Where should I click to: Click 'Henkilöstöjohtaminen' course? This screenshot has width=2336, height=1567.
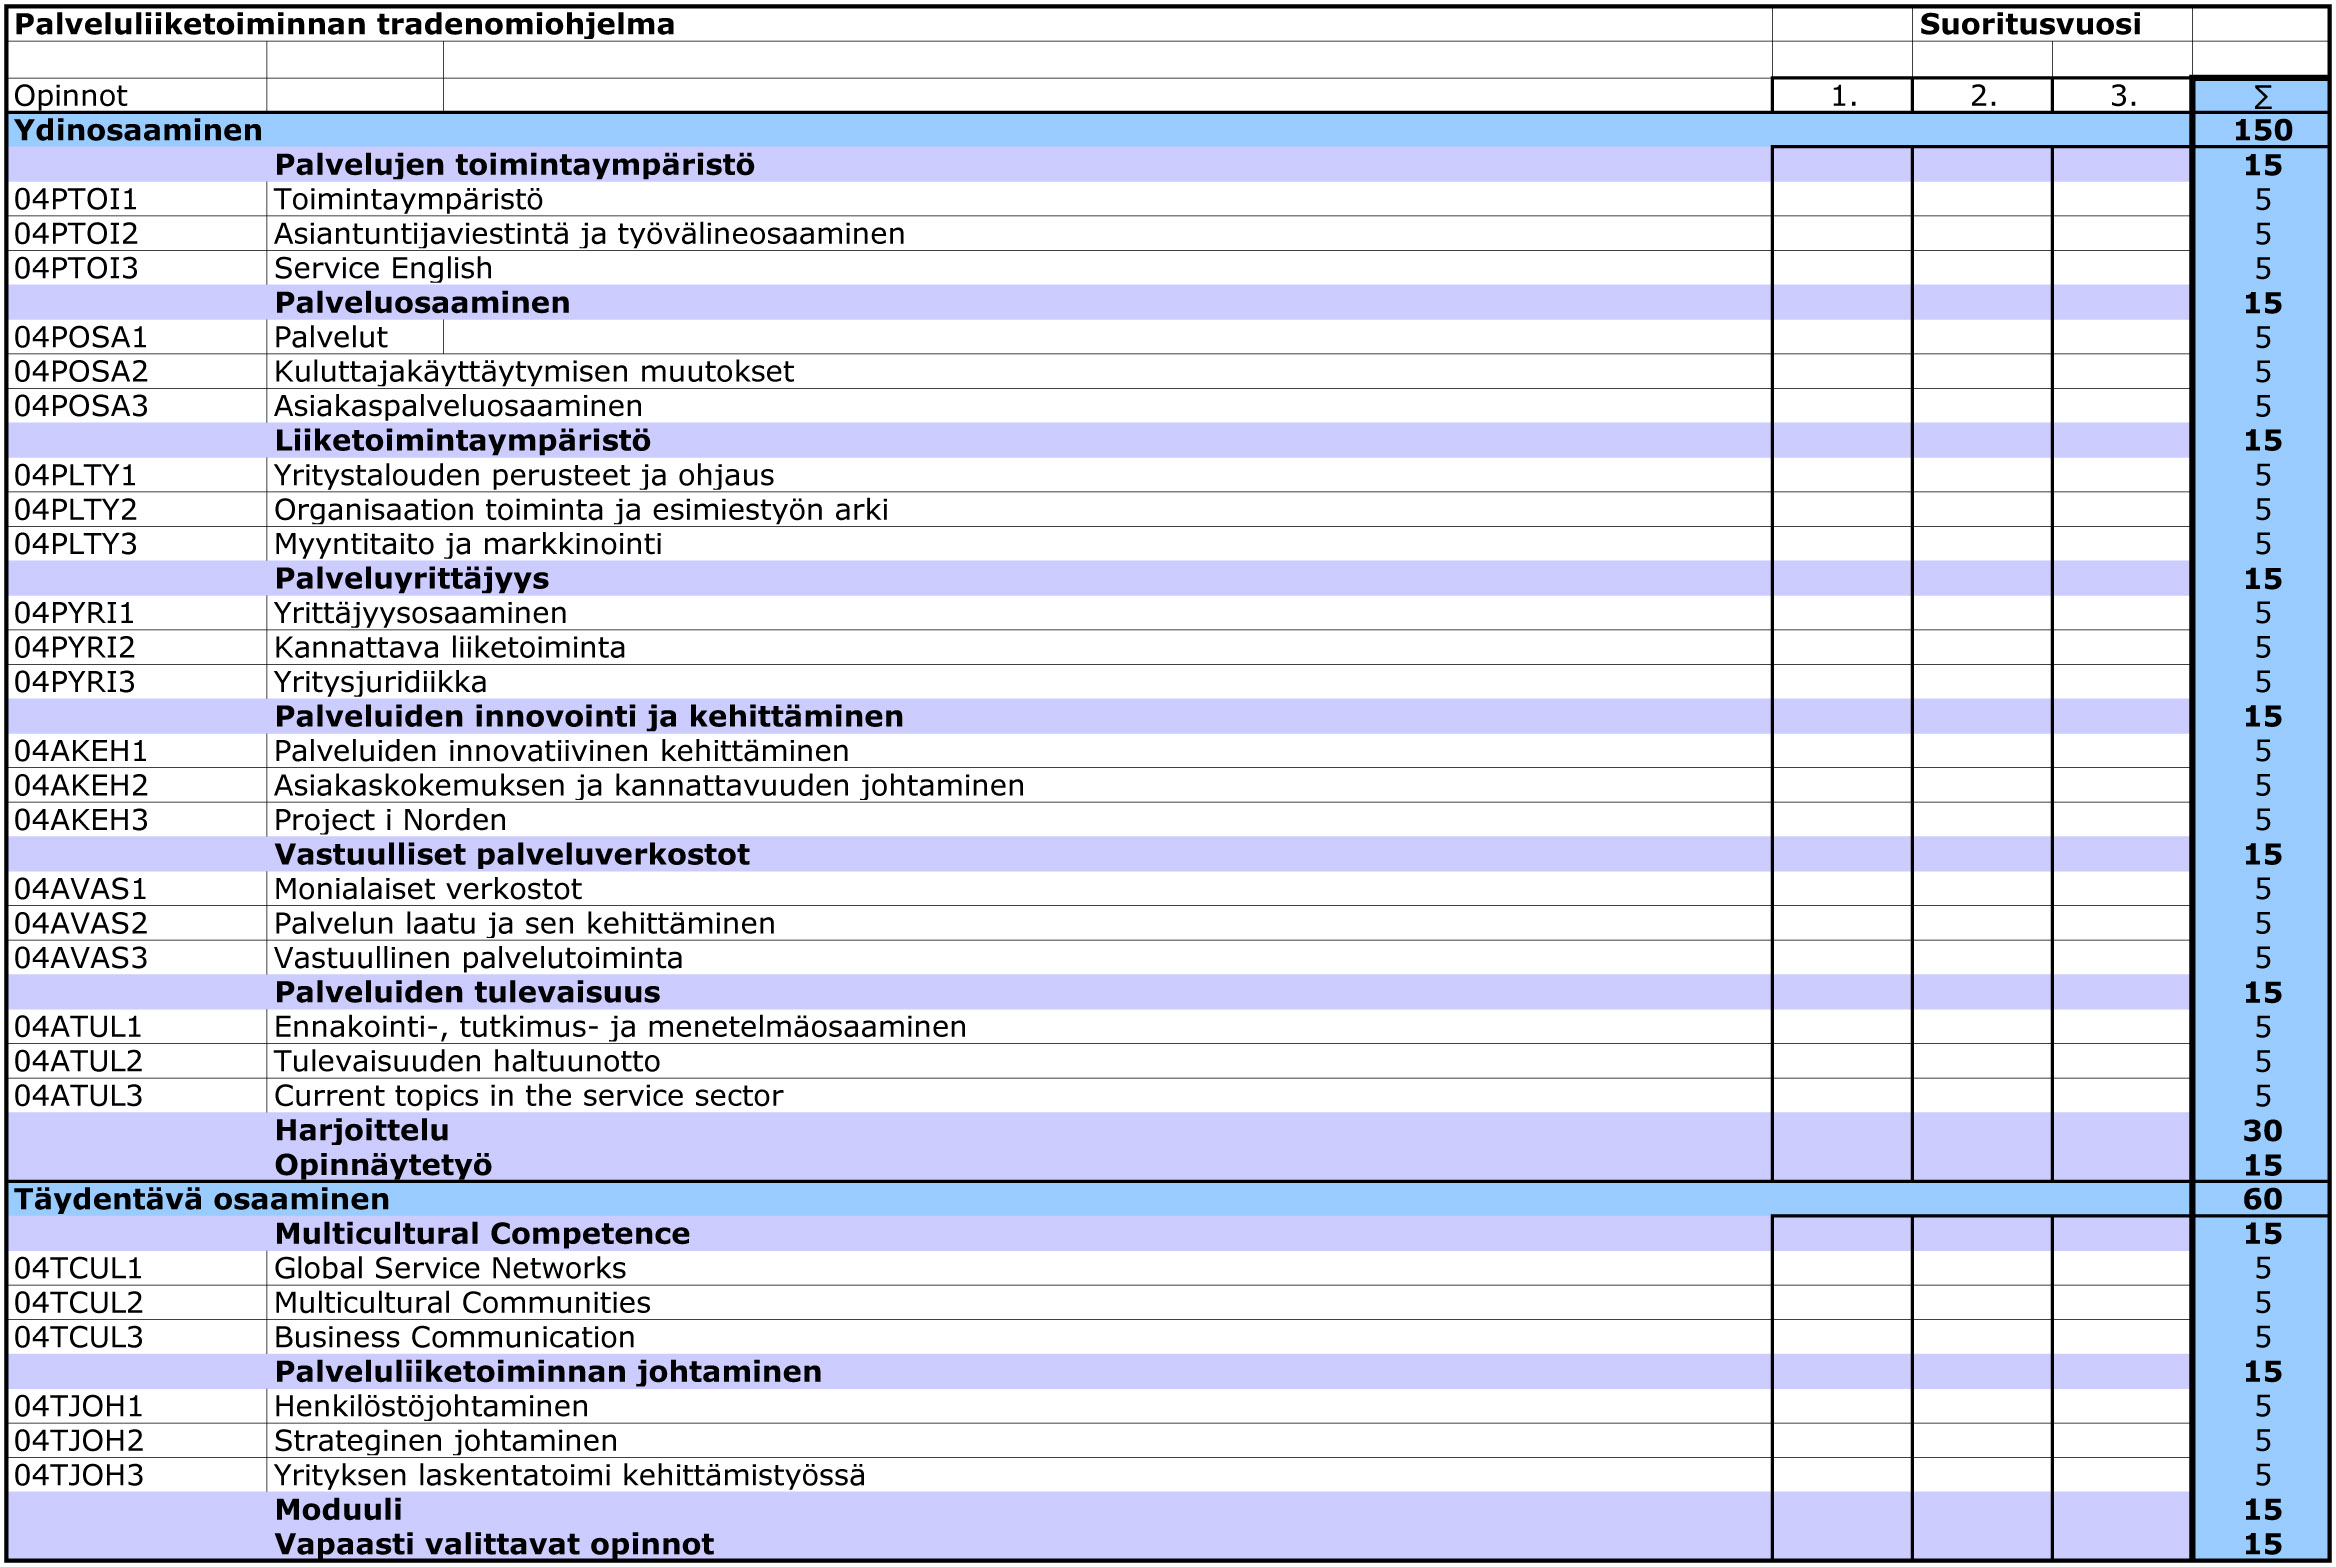click(x=431, y=1407)
